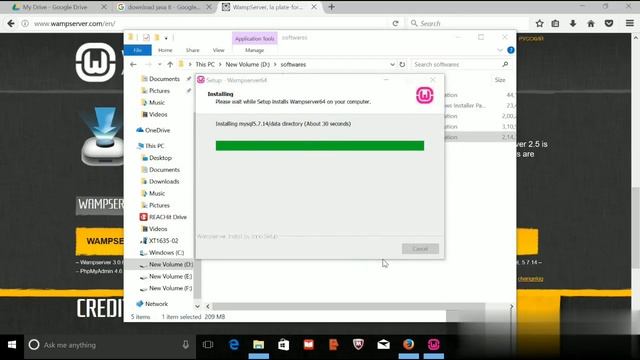
Task: Open recent locations dropdown in Explorer
Action: (159, 64)
